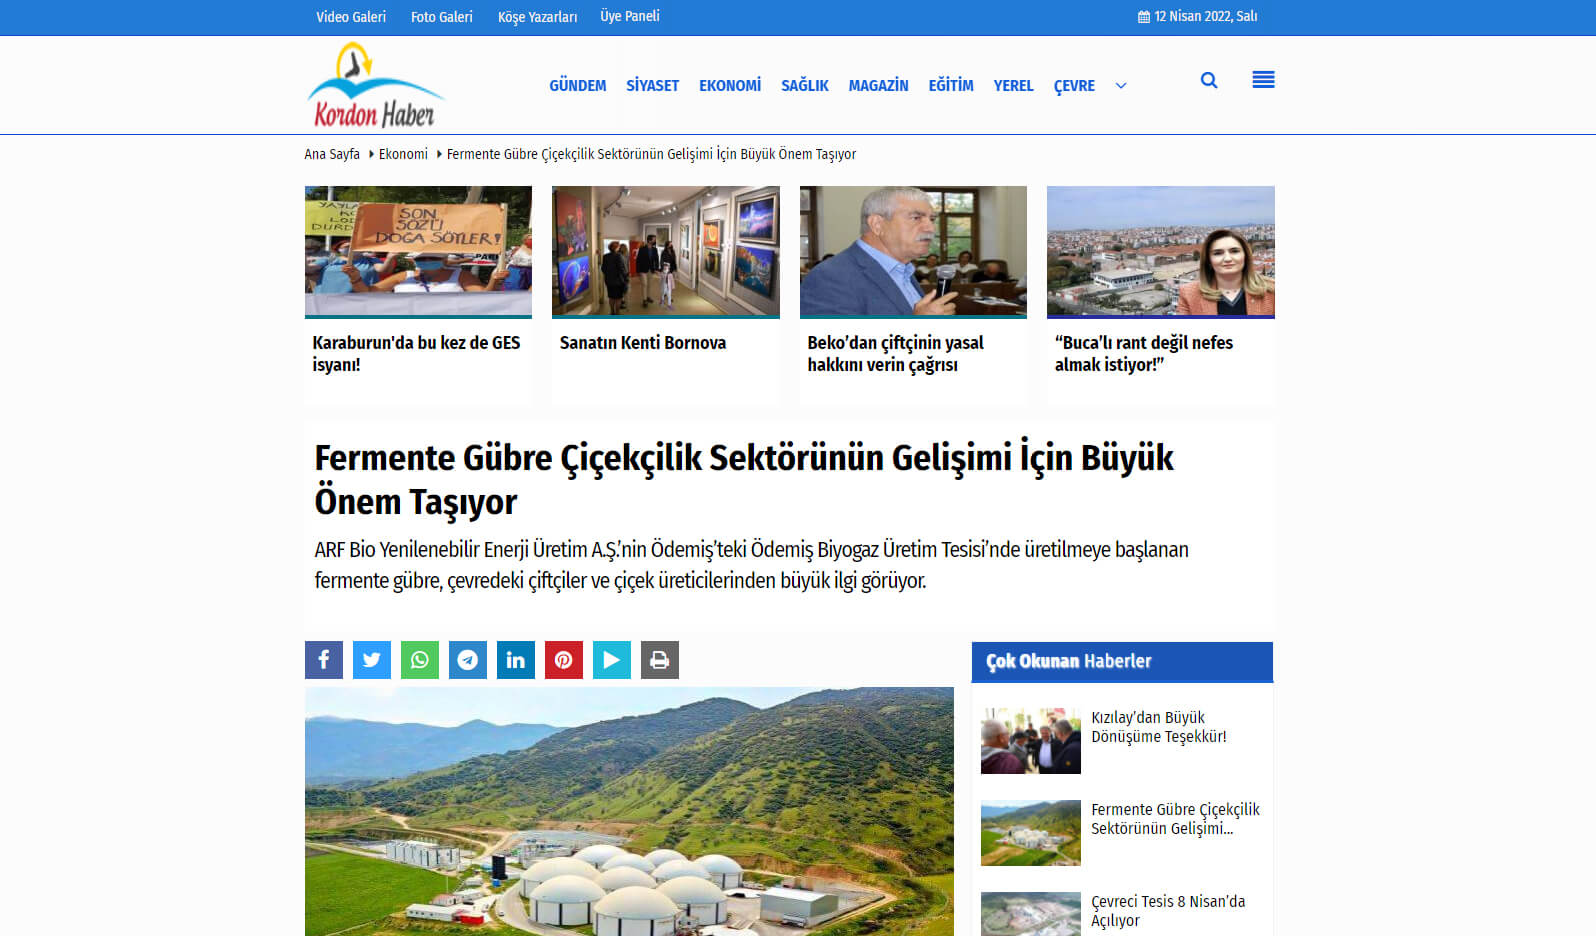
Task: Share article on Facebook
Action: tap(324, 660)
